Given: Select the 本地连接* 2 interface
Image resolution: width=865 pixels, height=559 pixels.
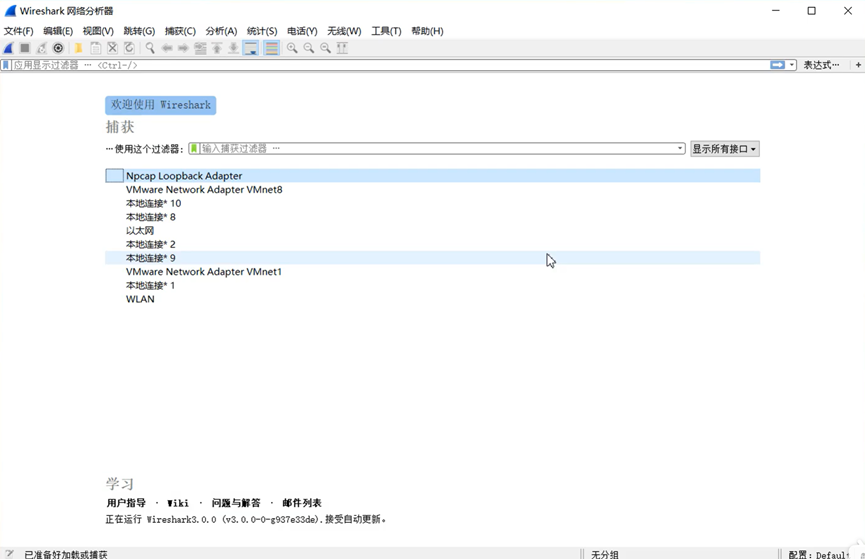Looking at the screenshot, I should 432,244.
